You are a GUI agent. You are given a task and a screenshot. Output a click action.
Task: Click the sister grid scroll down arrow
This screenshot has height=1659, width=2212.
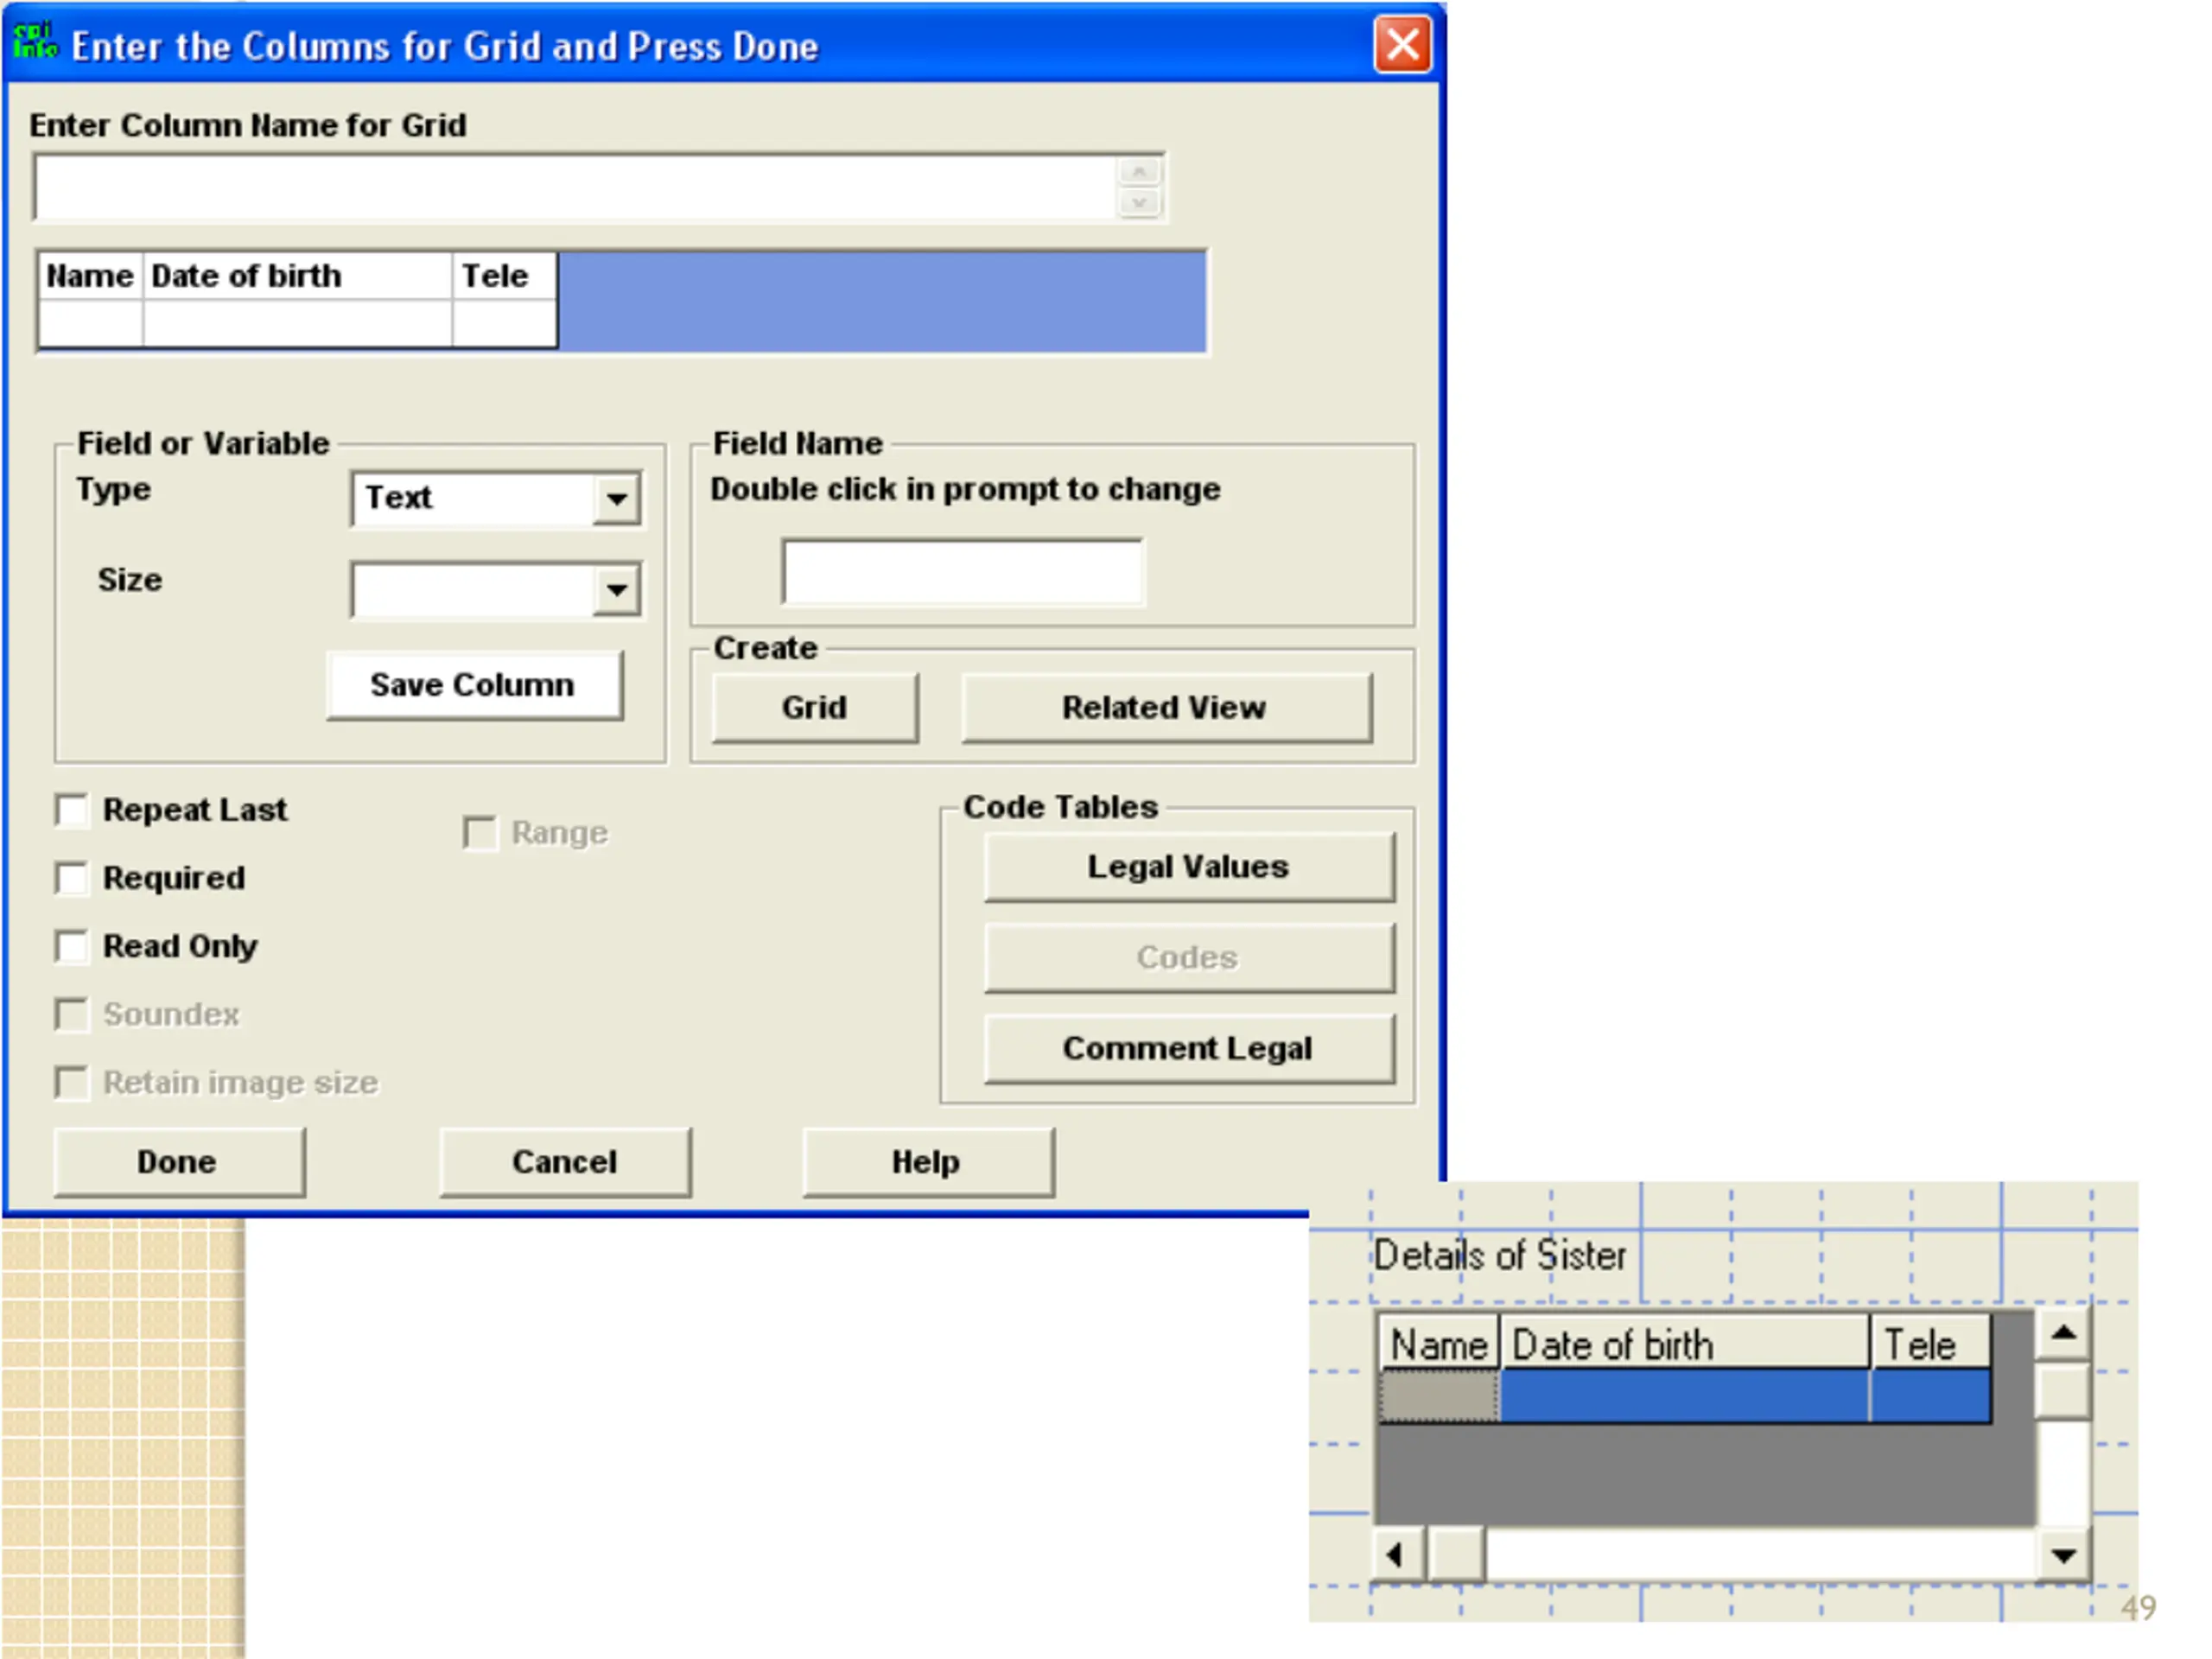pos(2063,1554)
